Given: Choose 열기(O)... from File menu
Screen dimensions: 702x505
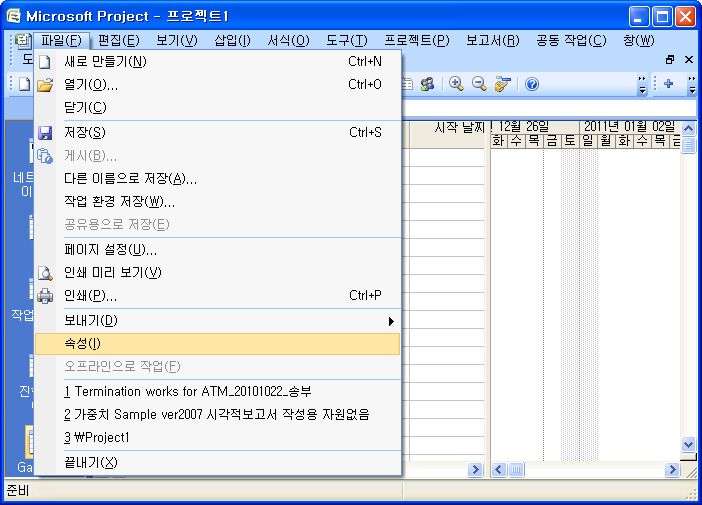Looking at the screenshot, I should pyautogui.click(x=218, y=85).
